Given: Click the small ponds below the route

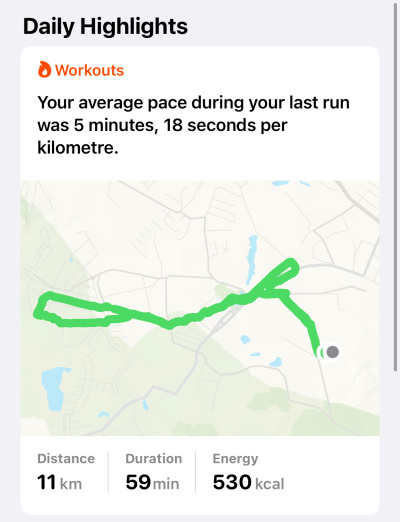Looking at the screenshot, I should pyautogui.click(x=262, y=352).
